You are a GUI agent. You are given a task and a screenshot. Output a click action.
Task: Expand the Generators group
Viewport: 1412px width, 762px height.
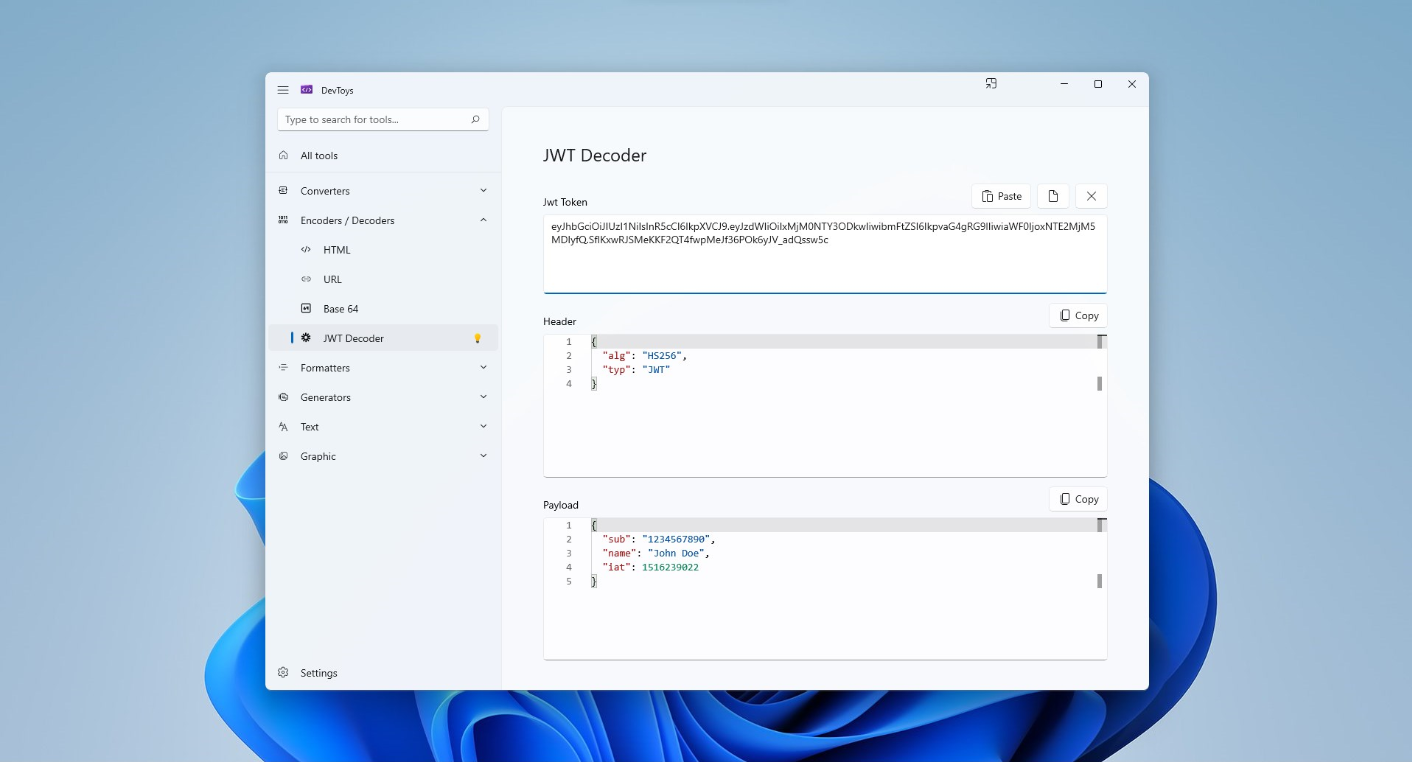(x=484, y=397)
